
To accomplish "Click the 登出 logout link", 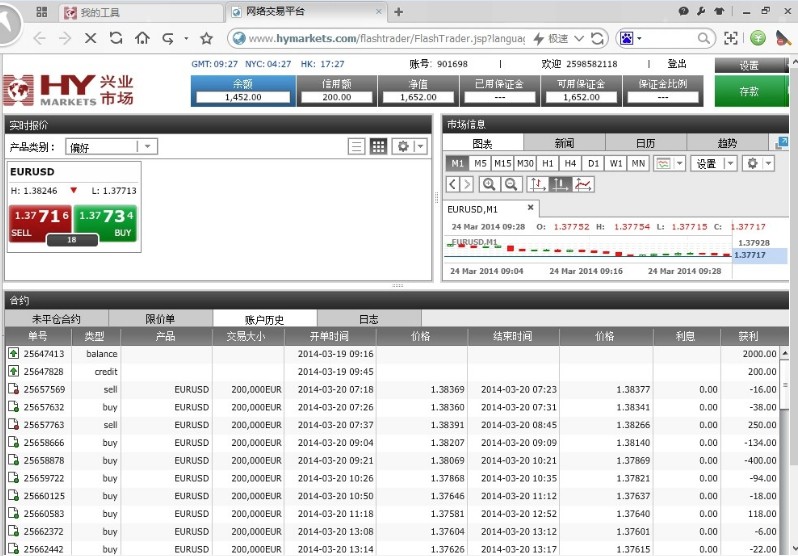I will 677,64.
